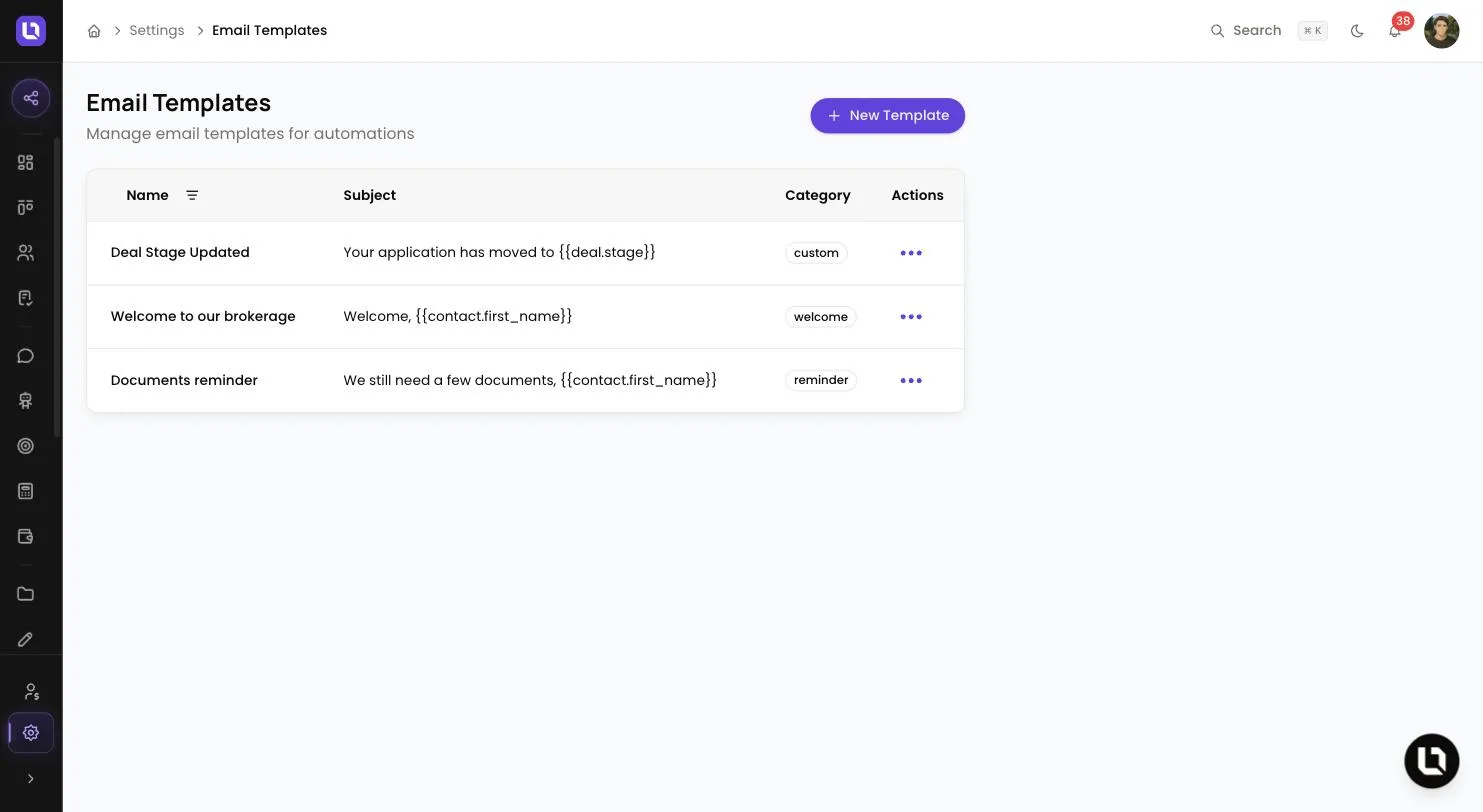Open the contacts people icon in the sidebar
This screenshot has height=812, width=1483.
26,253
